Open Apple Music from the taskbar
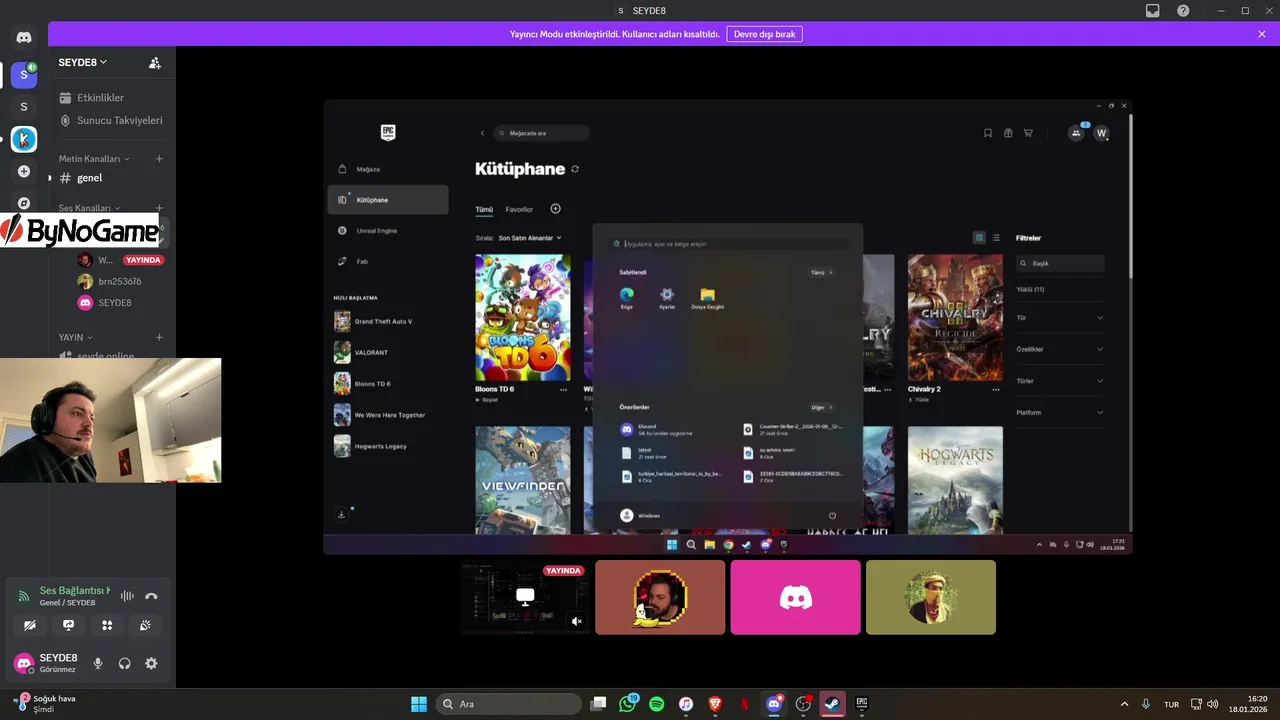This screenshot has height=720, width=1280. point(686,704)
